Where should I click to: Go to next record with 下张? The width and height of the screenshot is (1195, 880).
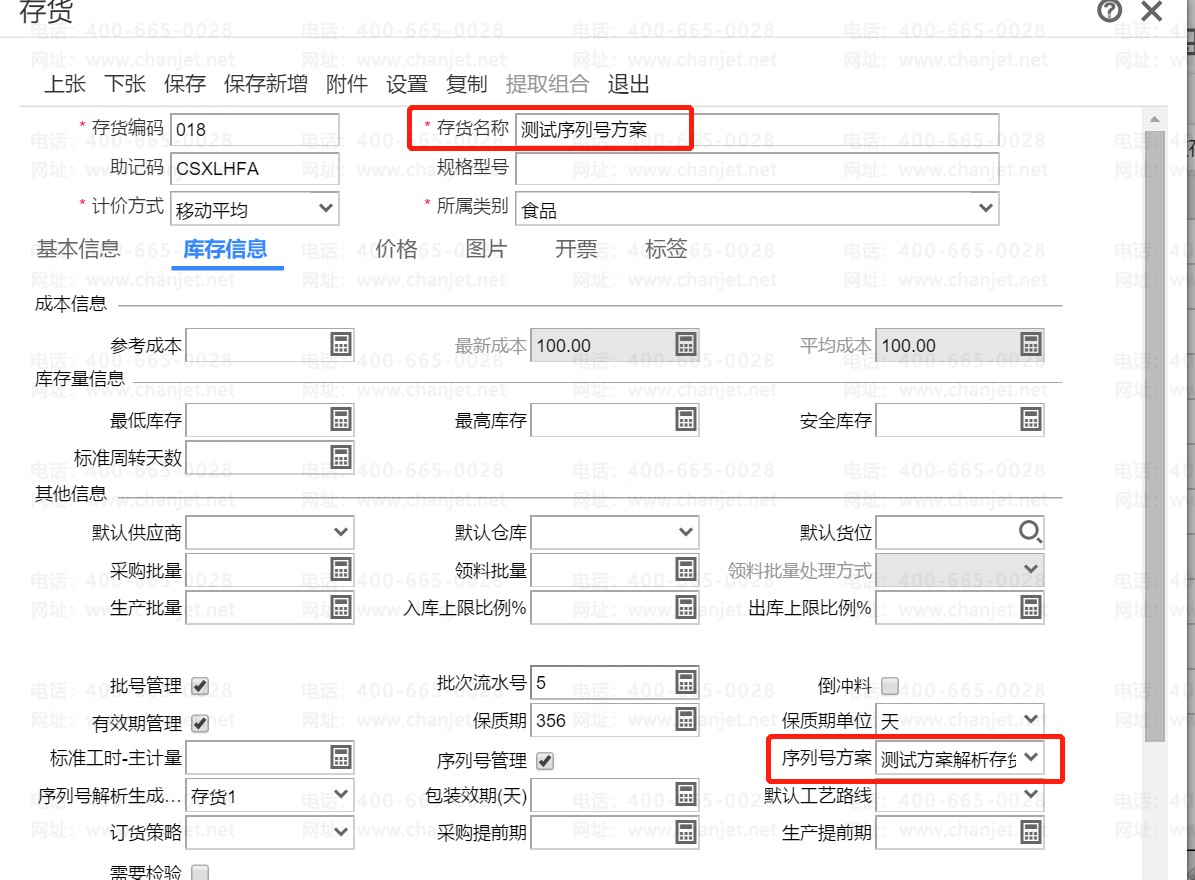[x=124, y=84]
